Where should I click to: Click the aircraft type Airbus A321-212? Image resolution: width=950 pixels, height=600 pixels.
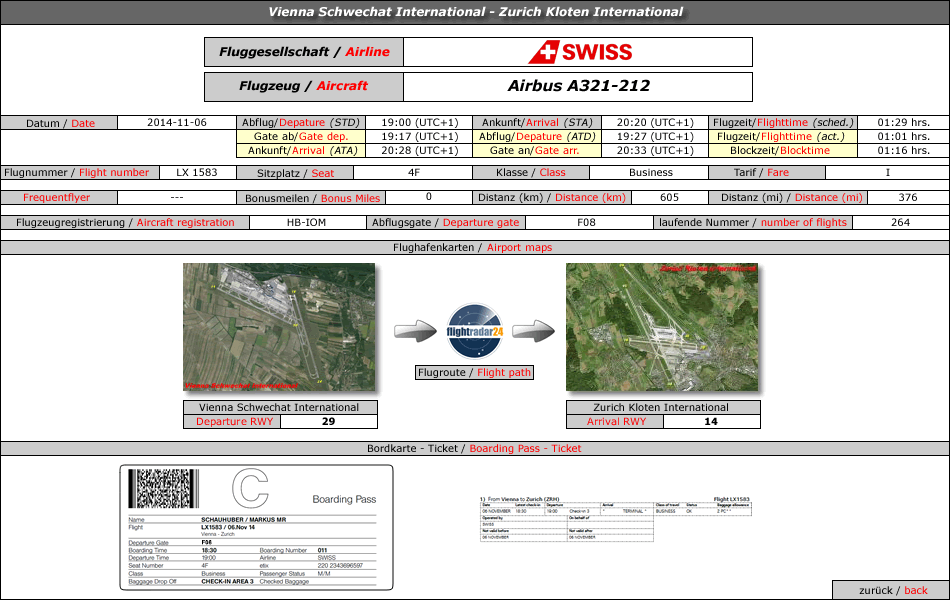[578, 86]
